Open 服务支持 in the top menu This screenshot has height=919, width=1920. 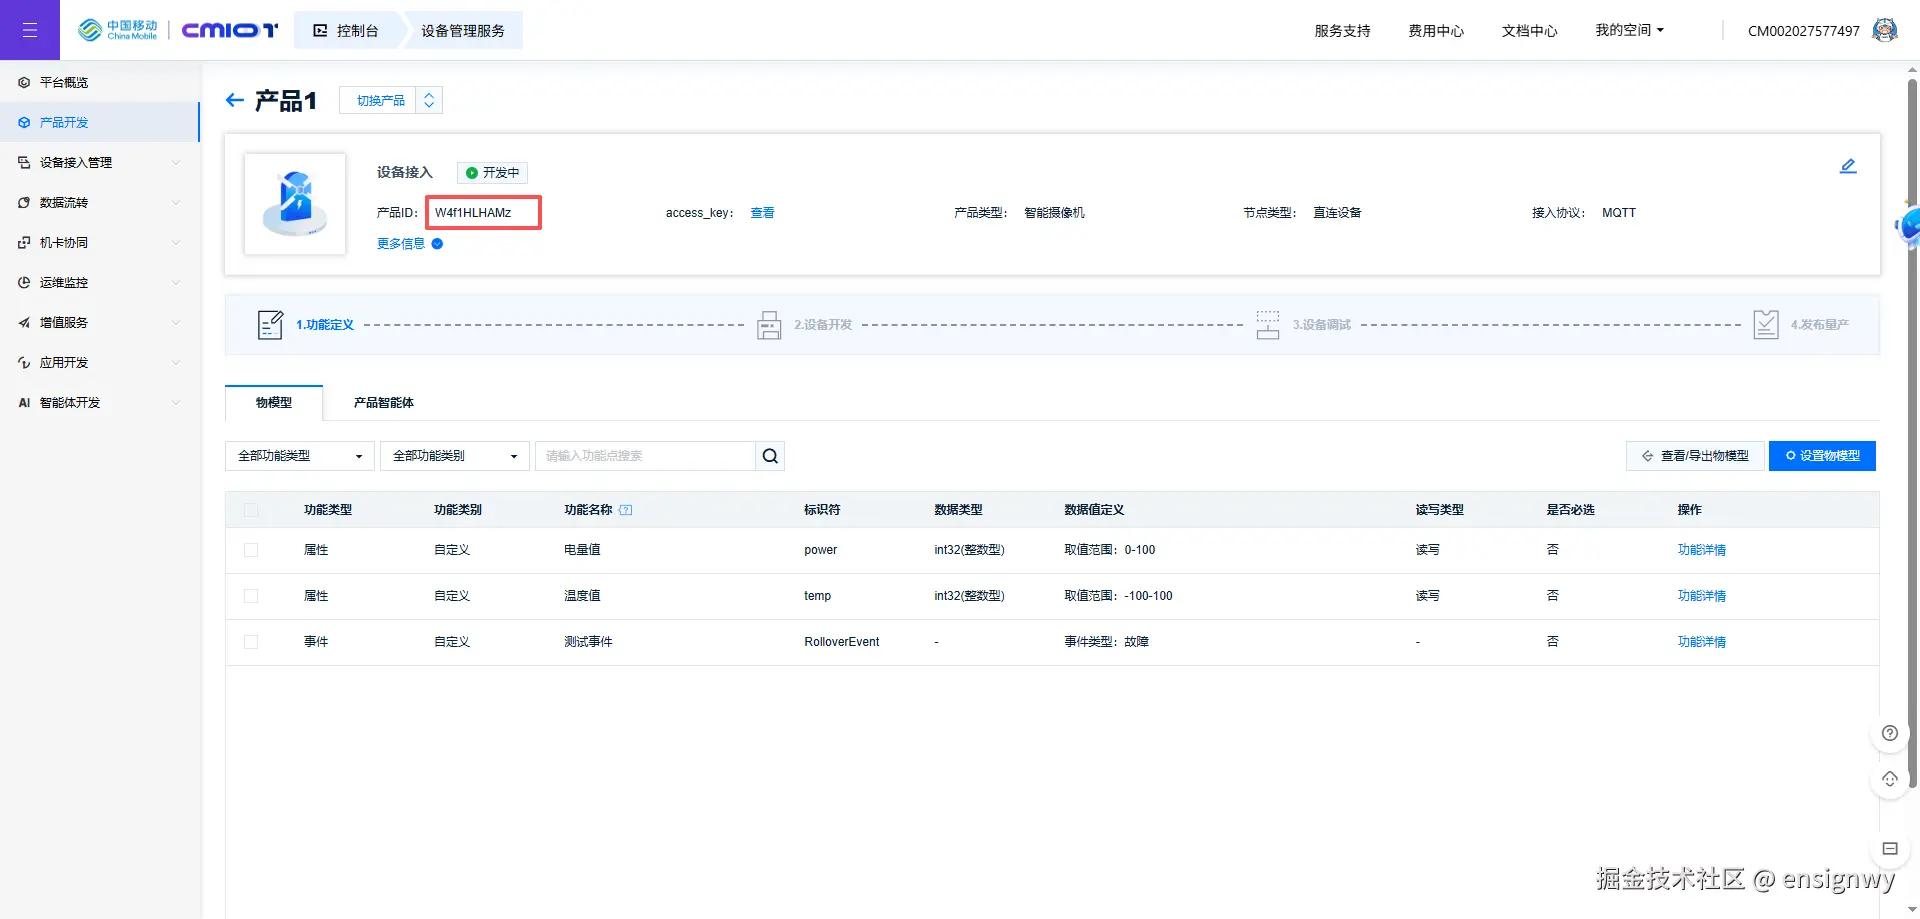(x=1343, y=31)
